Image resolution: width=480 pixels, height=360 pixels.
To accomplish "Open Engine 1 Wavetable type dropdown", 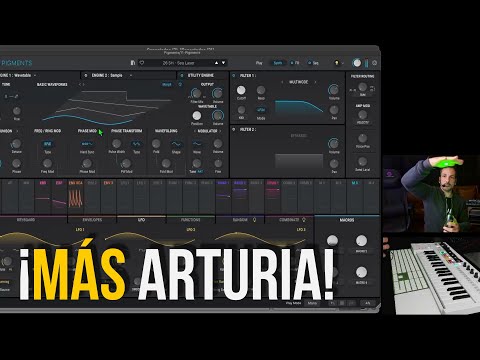I will click(x=35, y=76).
